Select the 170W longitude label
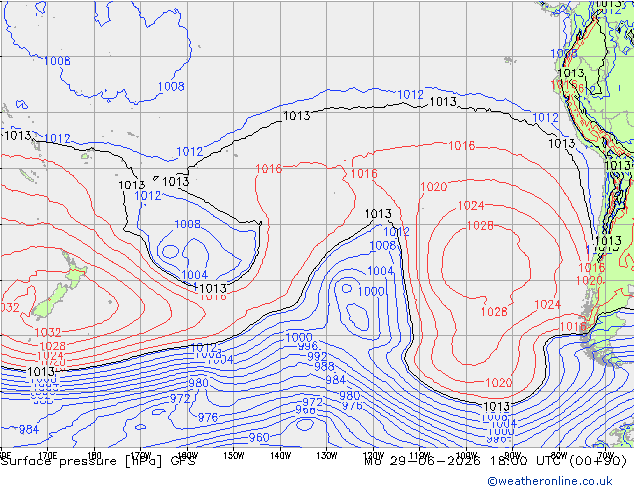This screenshot has height=490, width=634. (x=141, y=456)
